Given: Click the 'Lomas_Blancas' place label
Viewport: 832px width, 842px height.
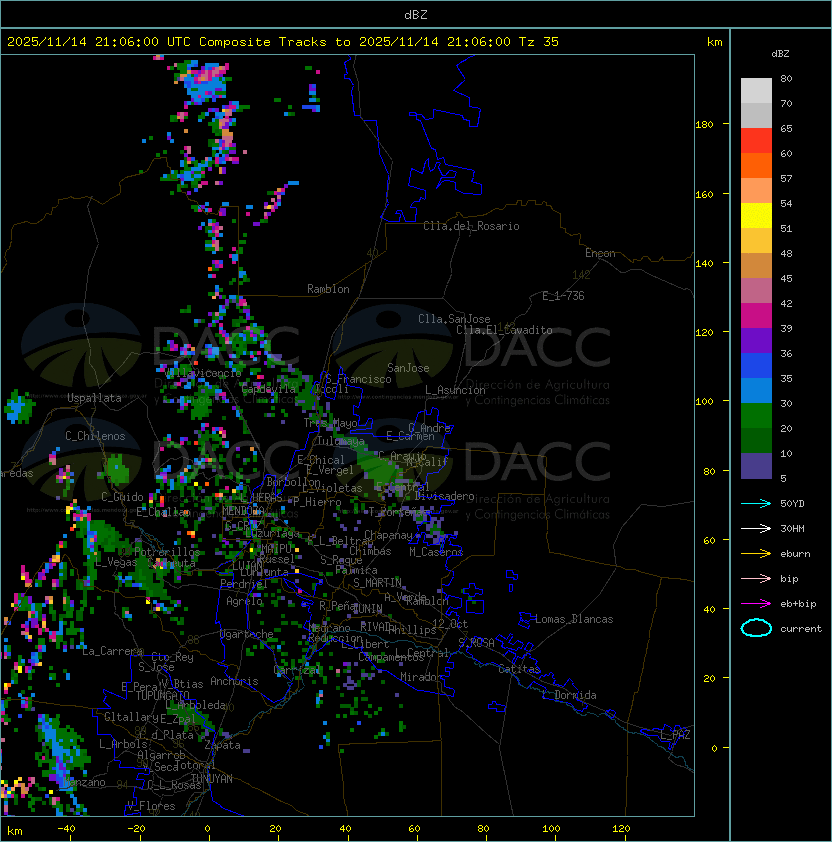Looking at the screenshot, I should pyautogui.click(x=574, y=619).
